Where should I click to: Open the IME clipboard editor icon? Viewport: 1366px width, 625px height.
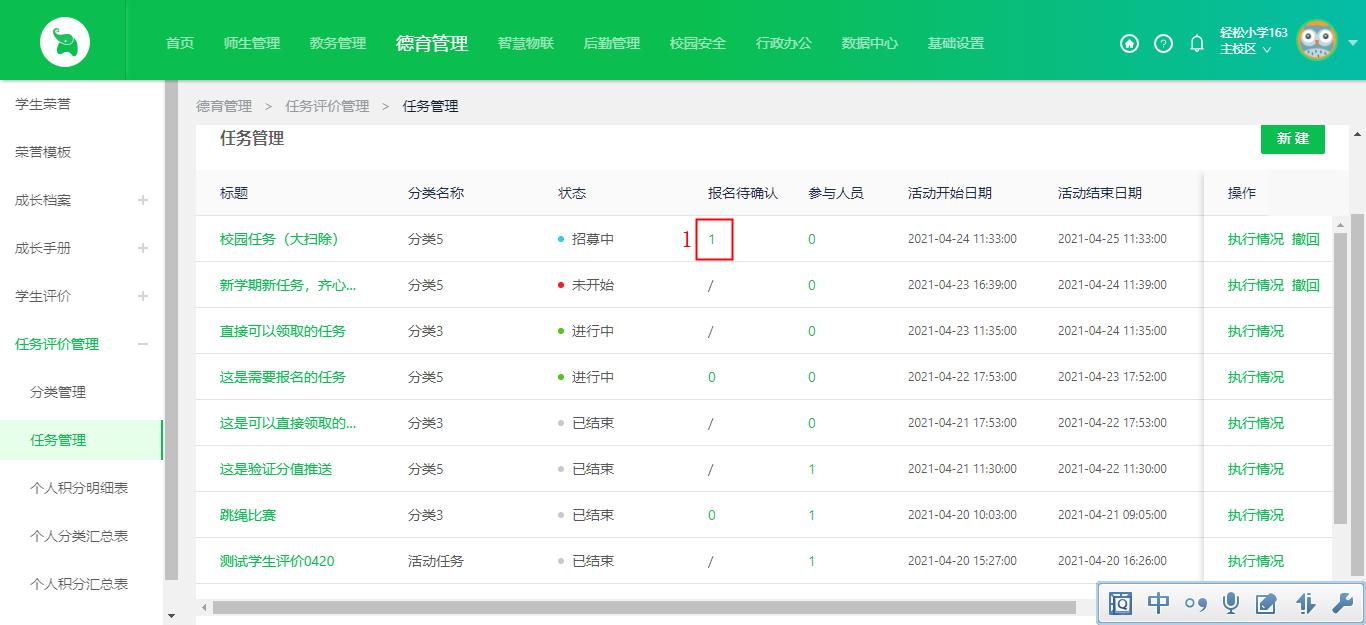[x=1267, y=603]
